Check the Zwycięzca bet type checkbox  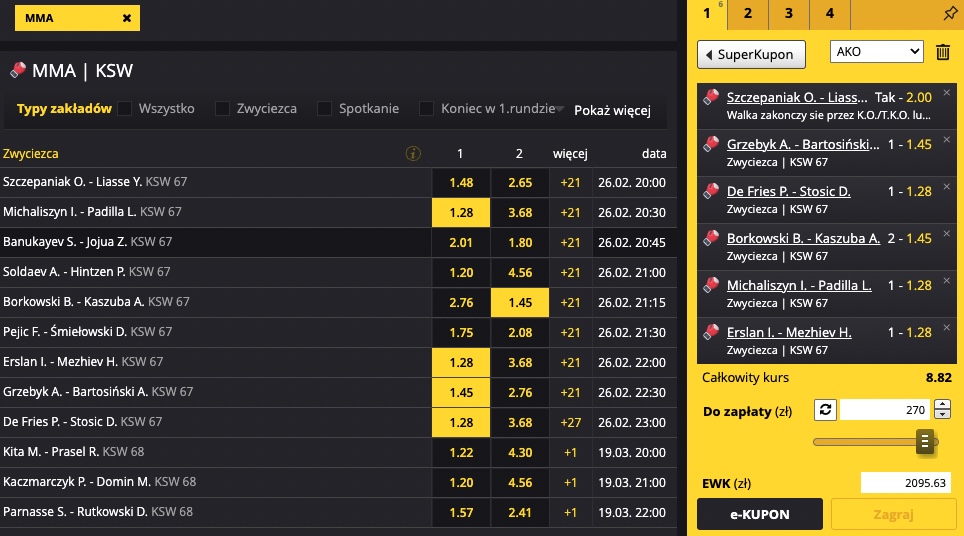[223, 109]
